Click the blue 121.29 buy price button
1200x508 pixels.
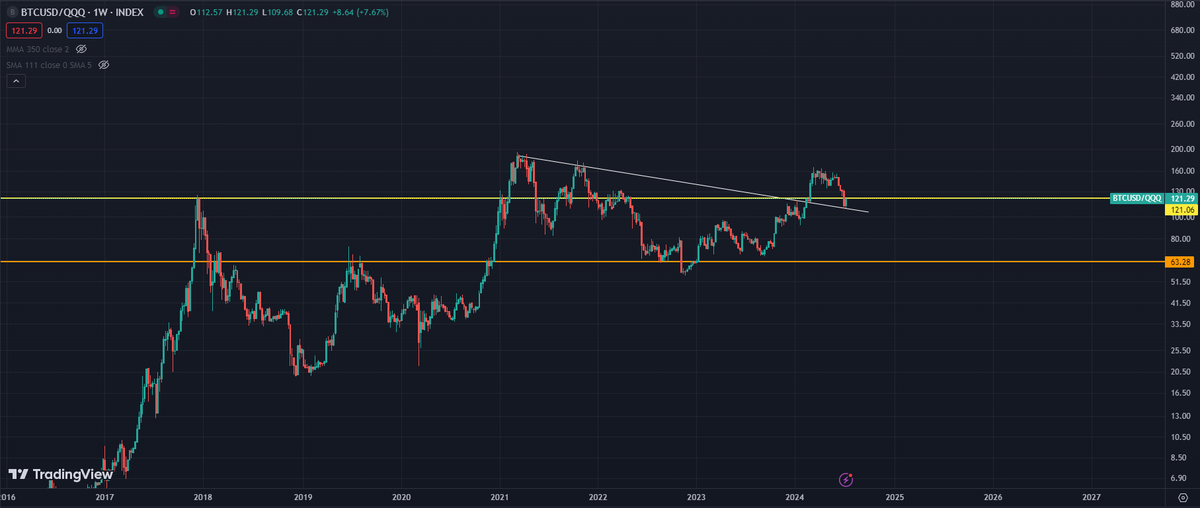tap(85, 30)
